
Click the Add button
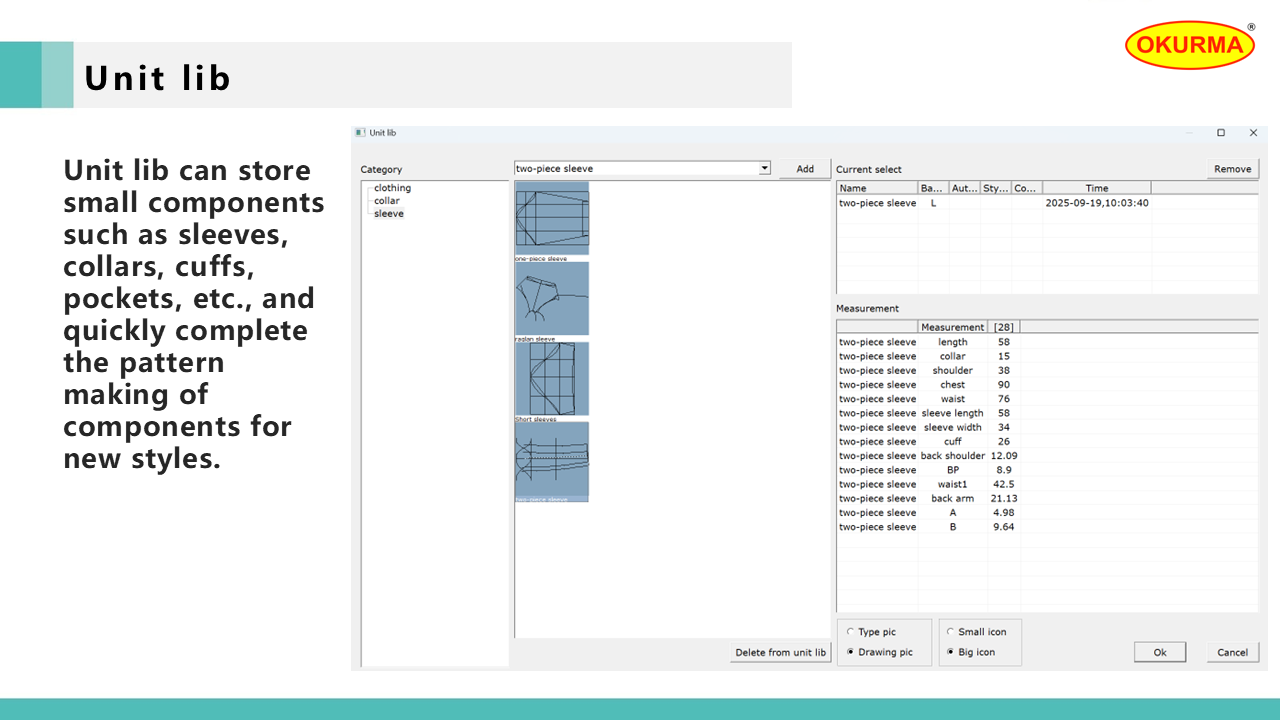tap(805, 169)
